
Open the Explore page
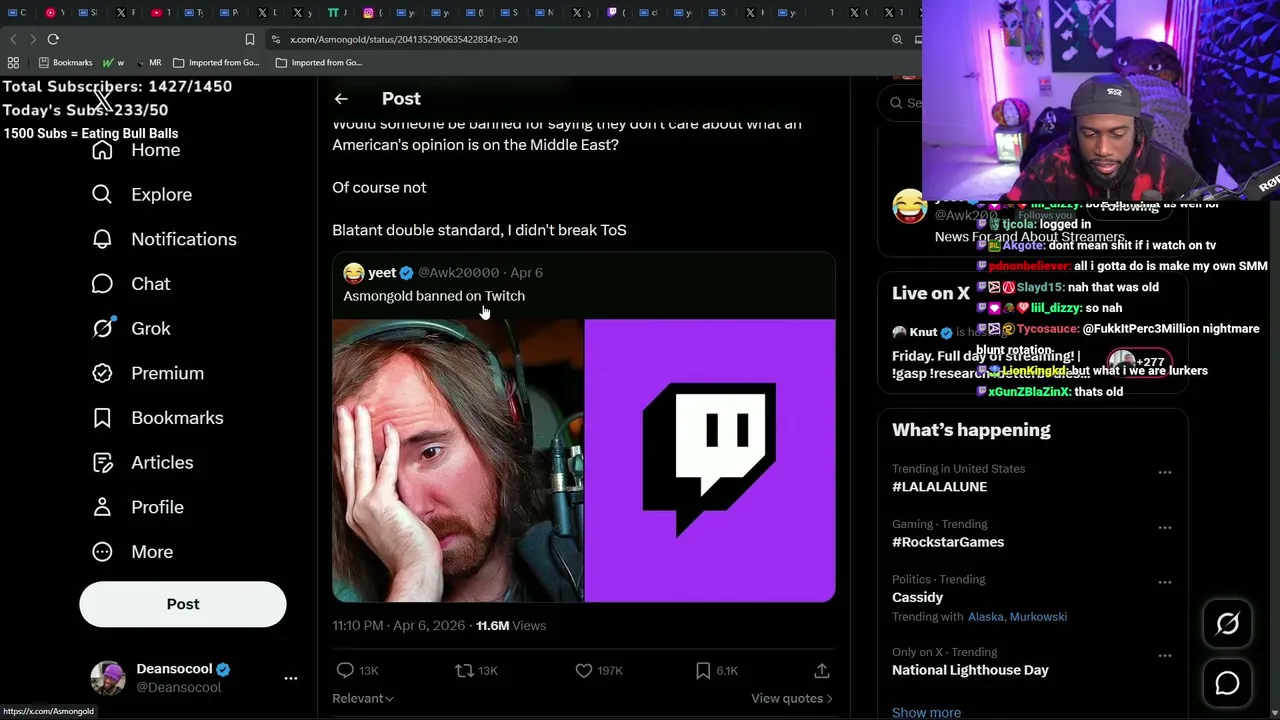[x=142, y=194]
